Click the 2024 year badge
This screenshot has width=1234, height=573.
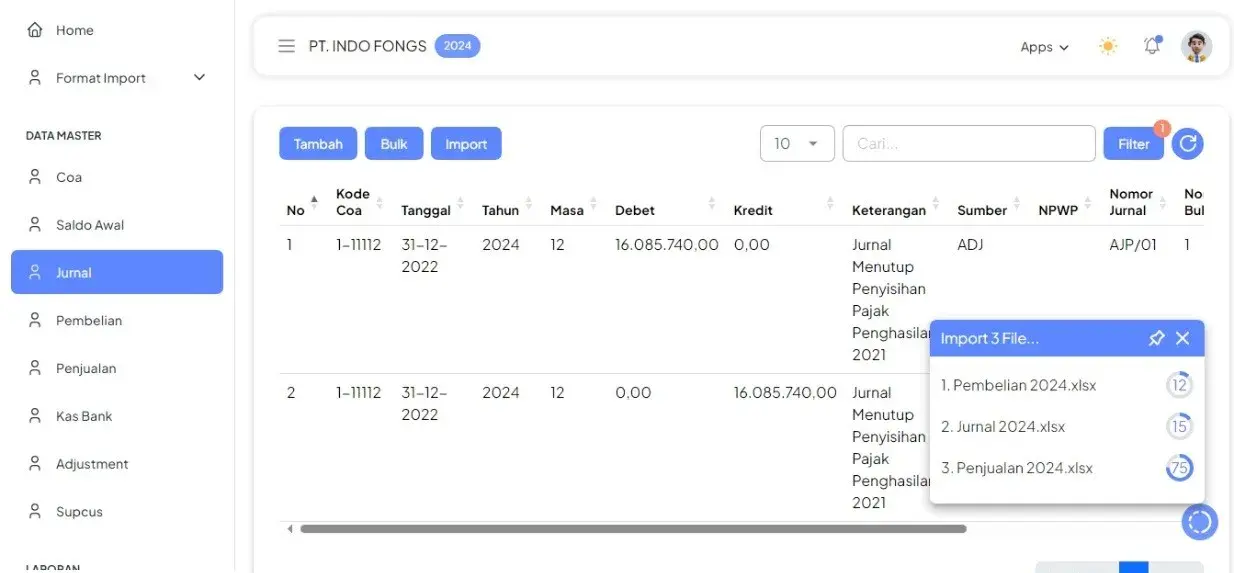[458, 46]
